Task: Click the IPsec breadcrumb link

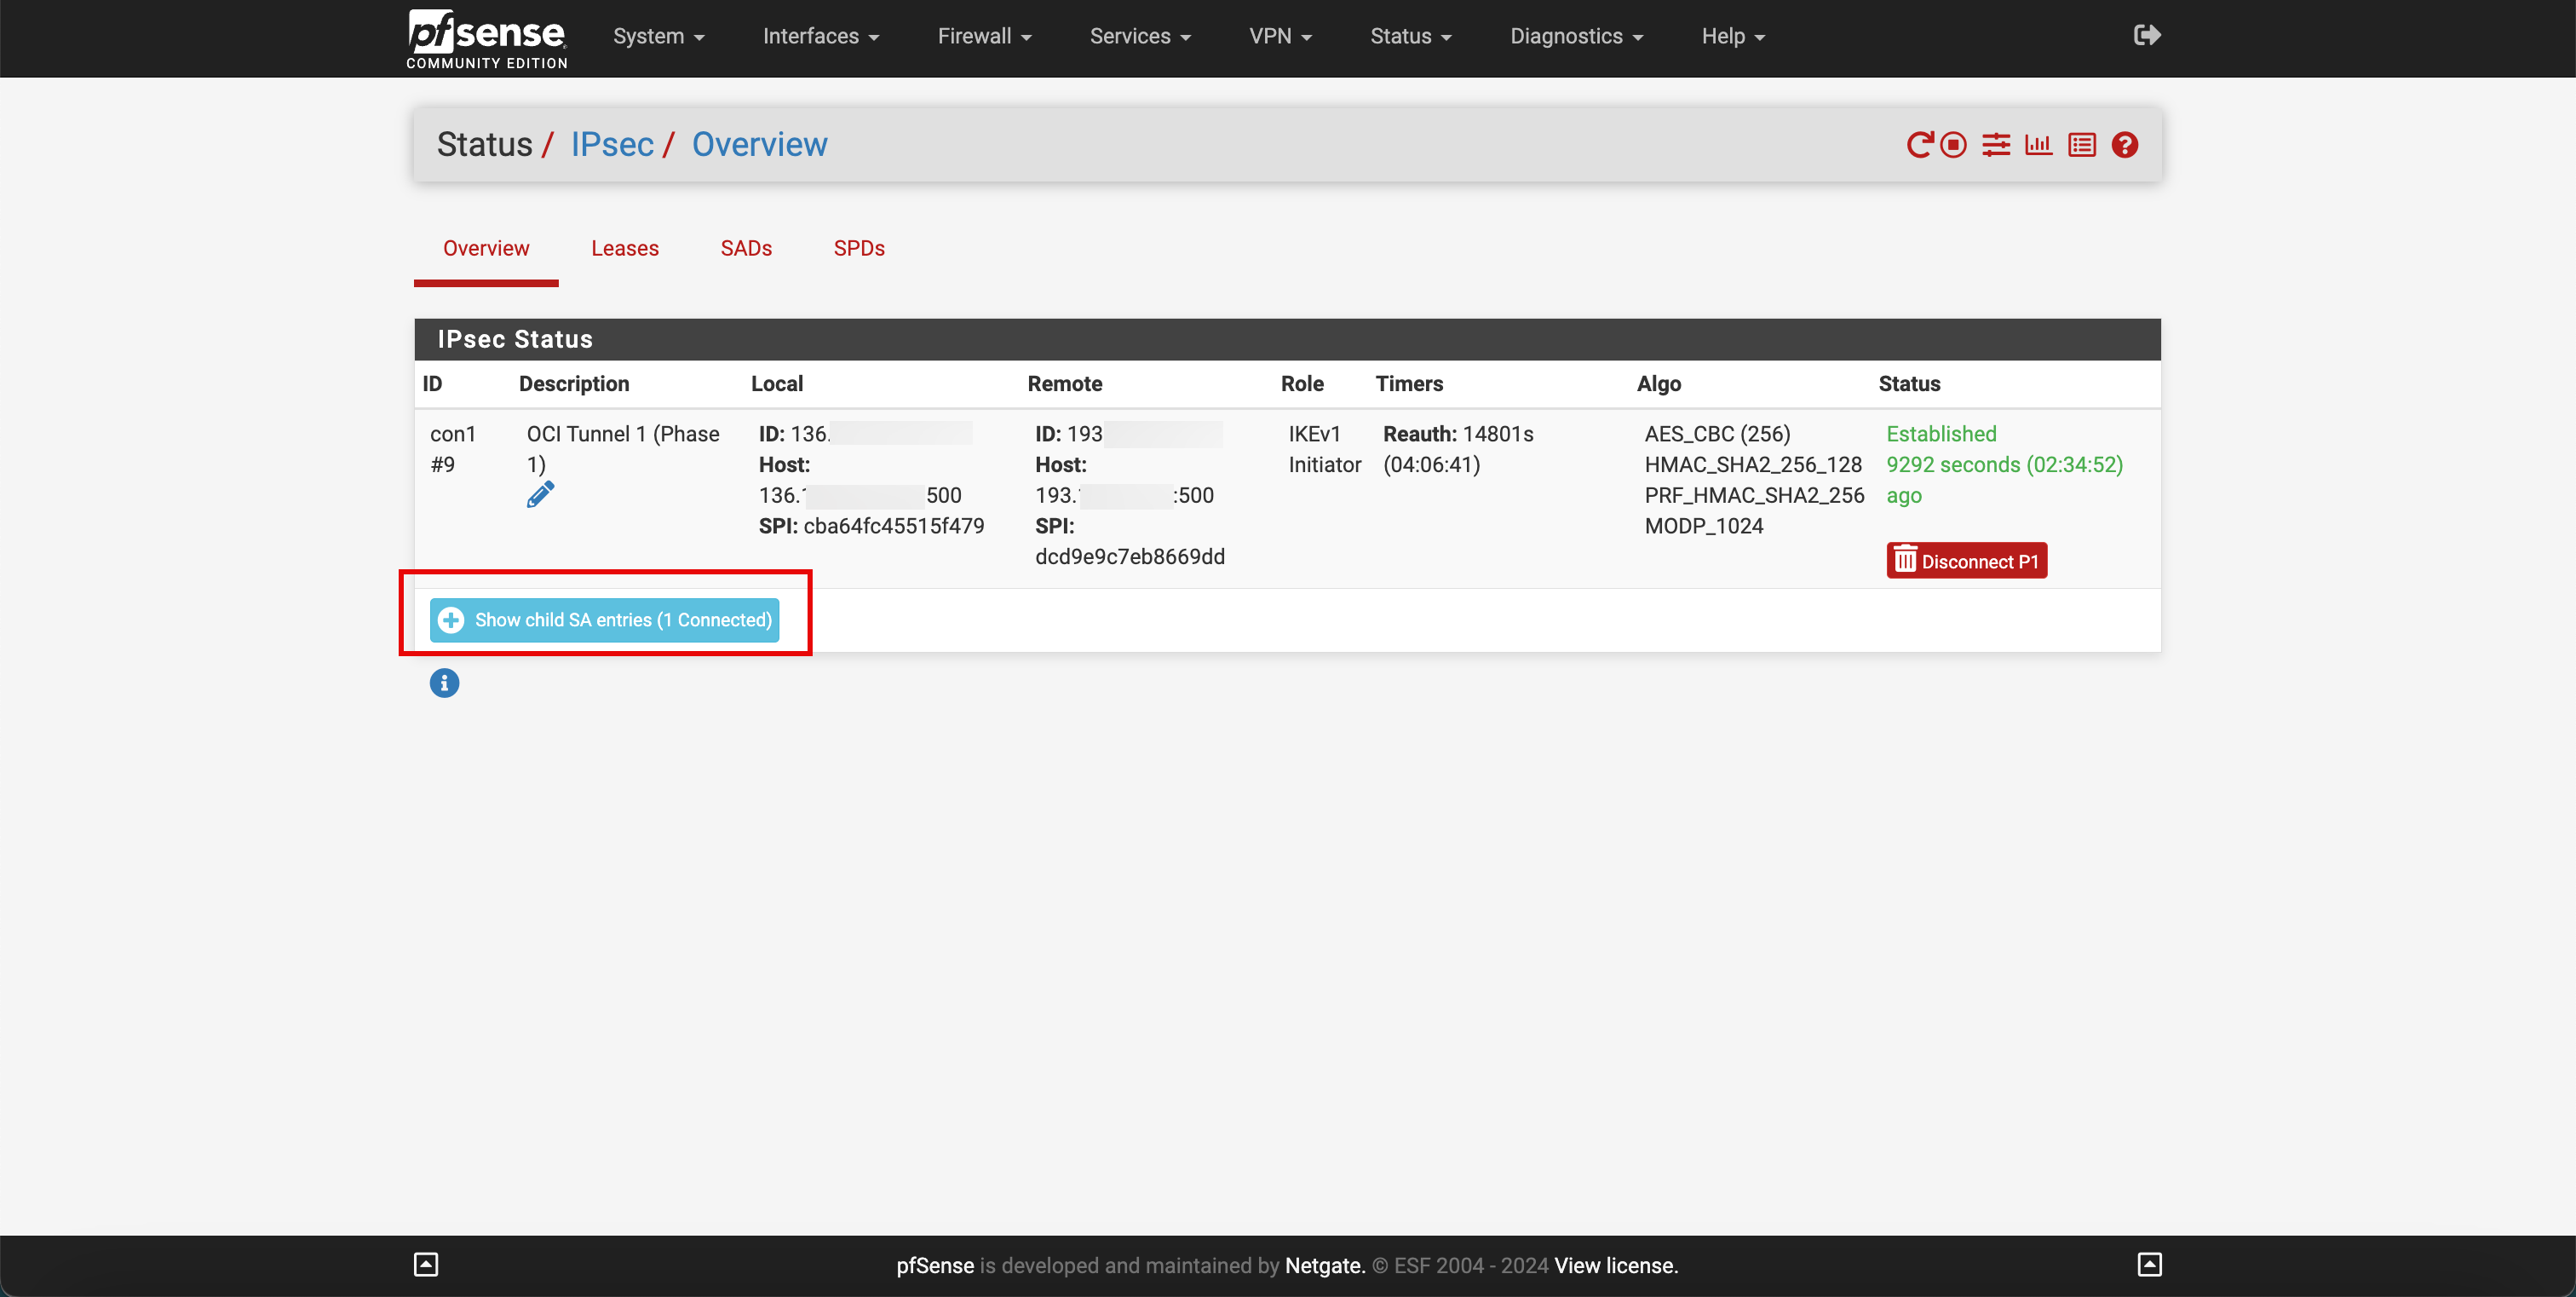Action: click(x=612, y=145)
